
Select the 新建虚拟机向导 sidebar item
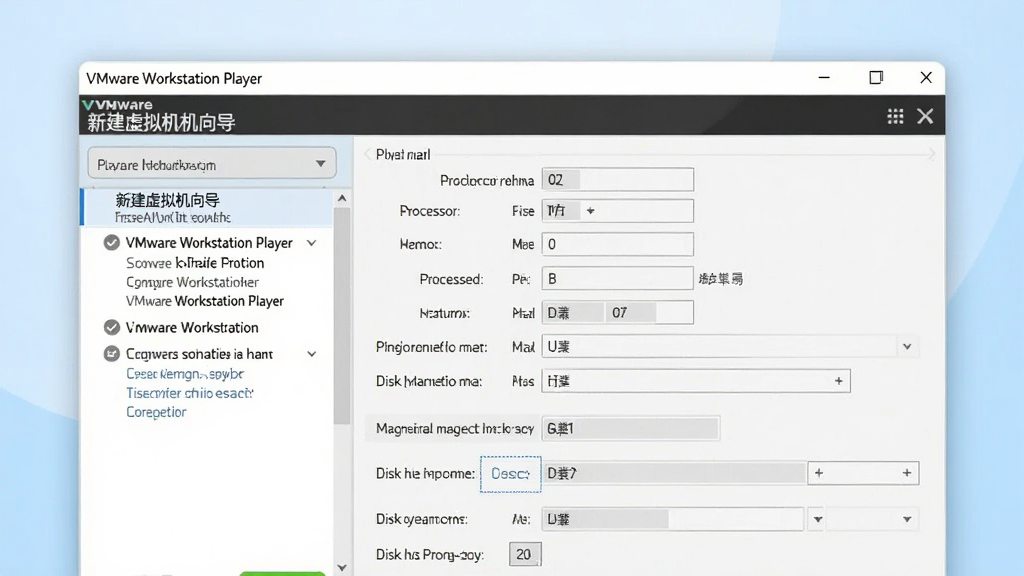(x=208, y=208)
